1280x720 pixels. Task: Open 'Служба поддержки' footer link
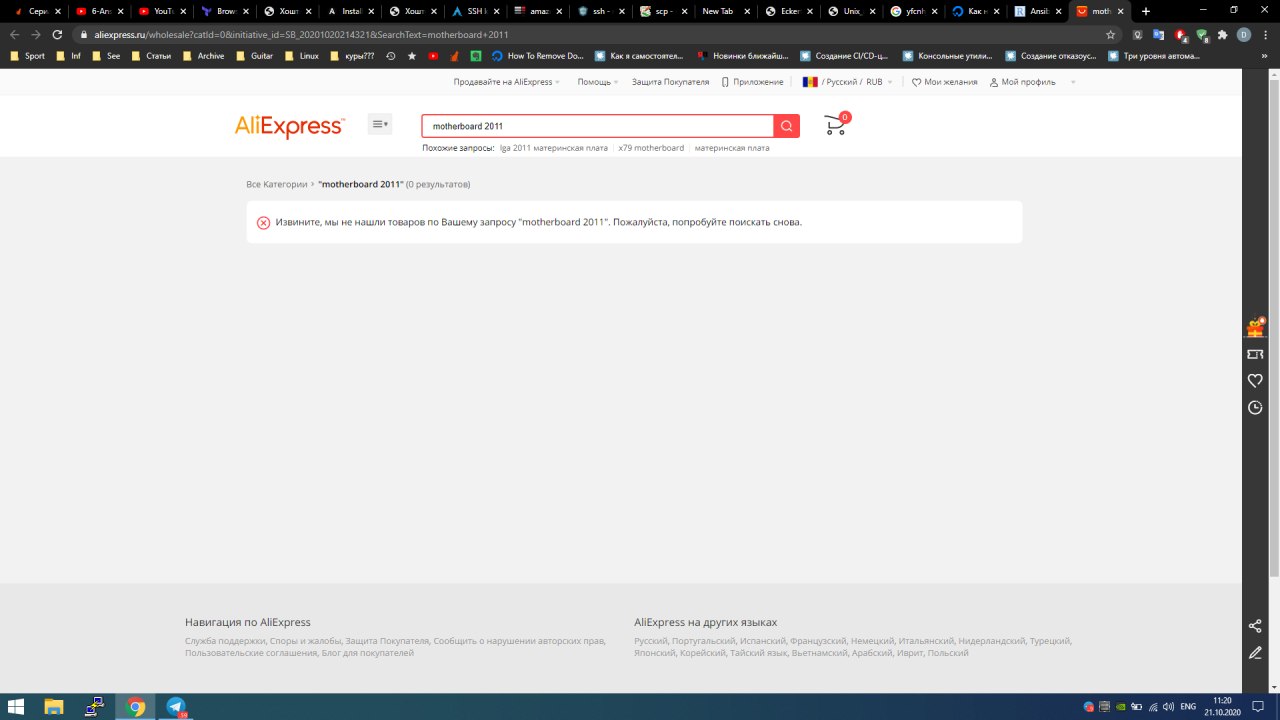[225, 641]
